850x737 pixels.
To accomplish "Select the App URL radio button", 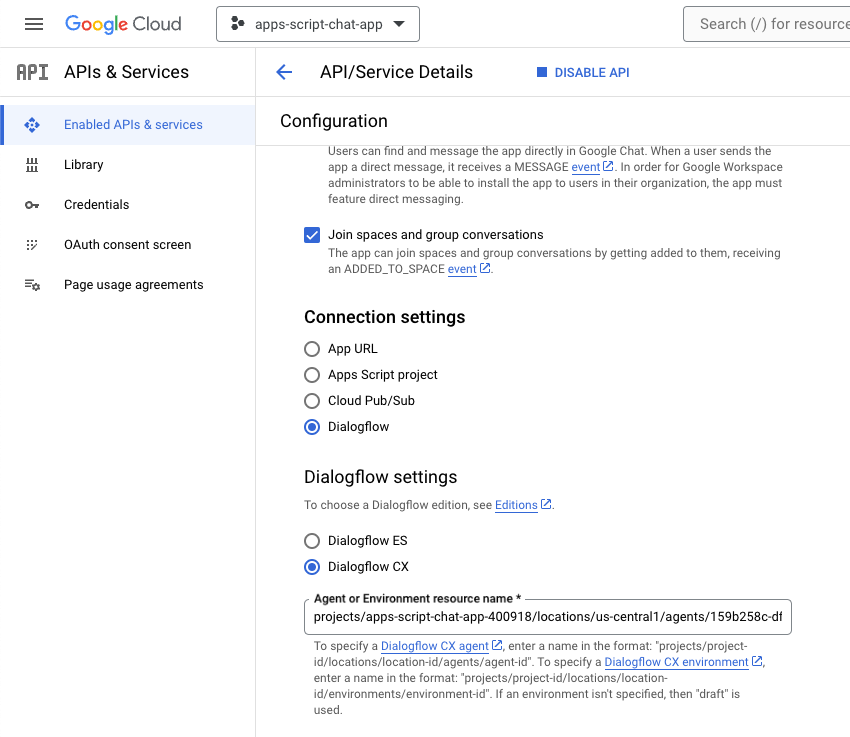I will [x=311, y=348].
